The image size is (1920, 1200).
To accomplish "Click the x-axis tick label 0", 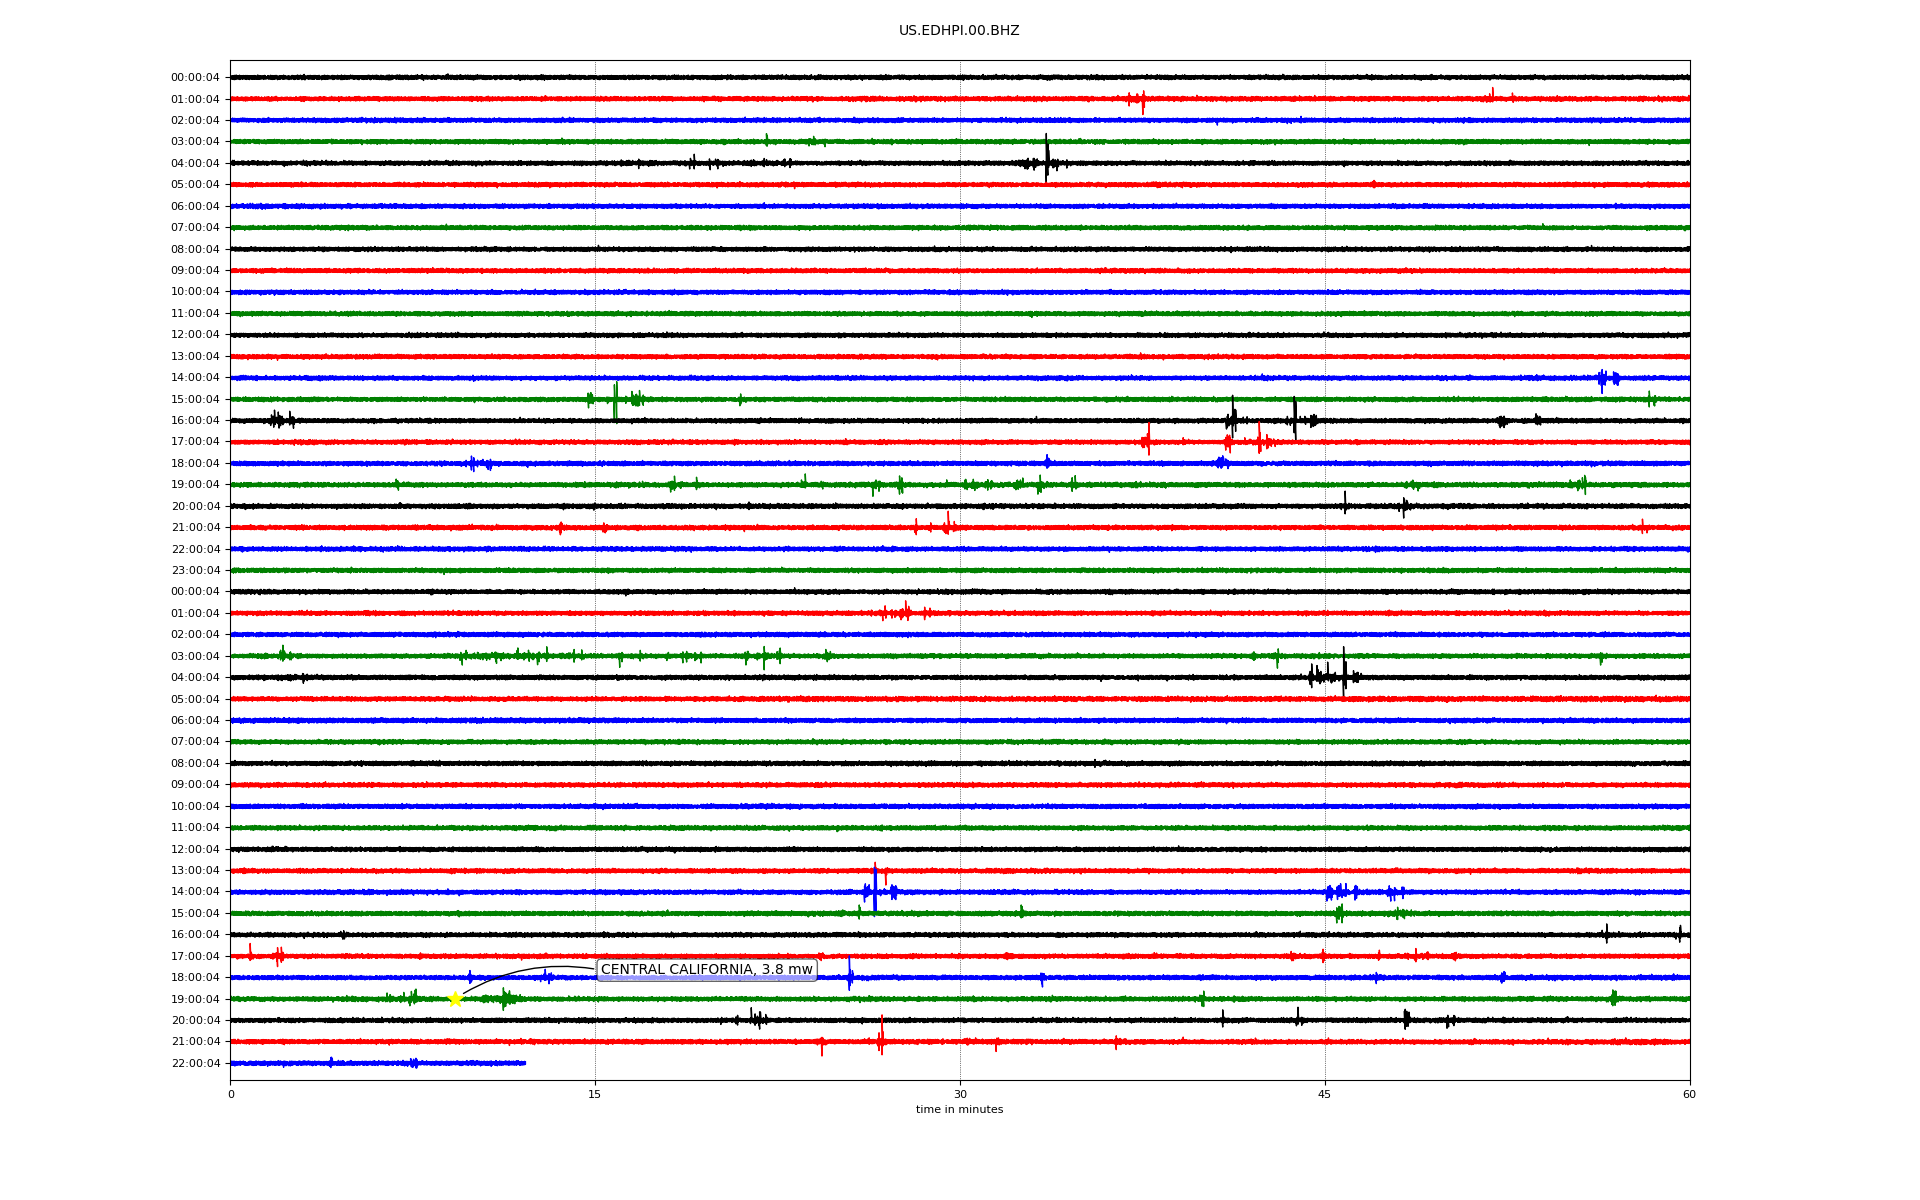I will coord(231,1094).
